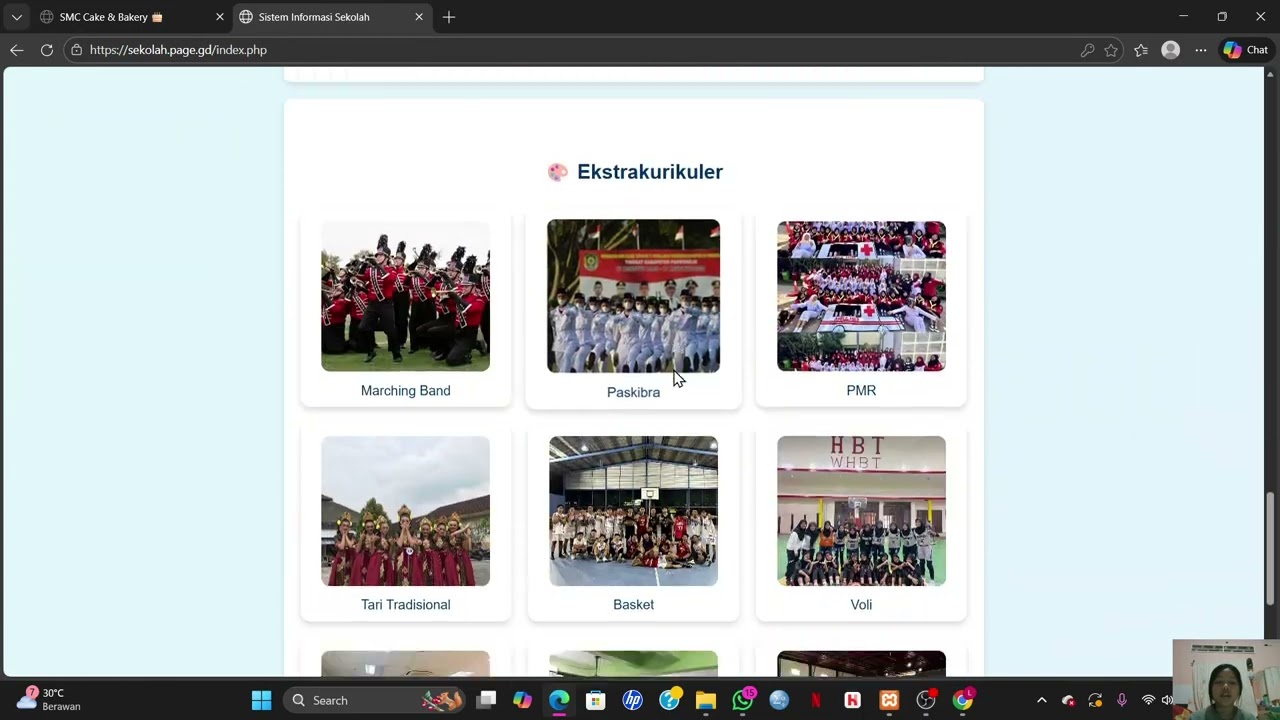Click the taskbar Search box

point(376,701)
